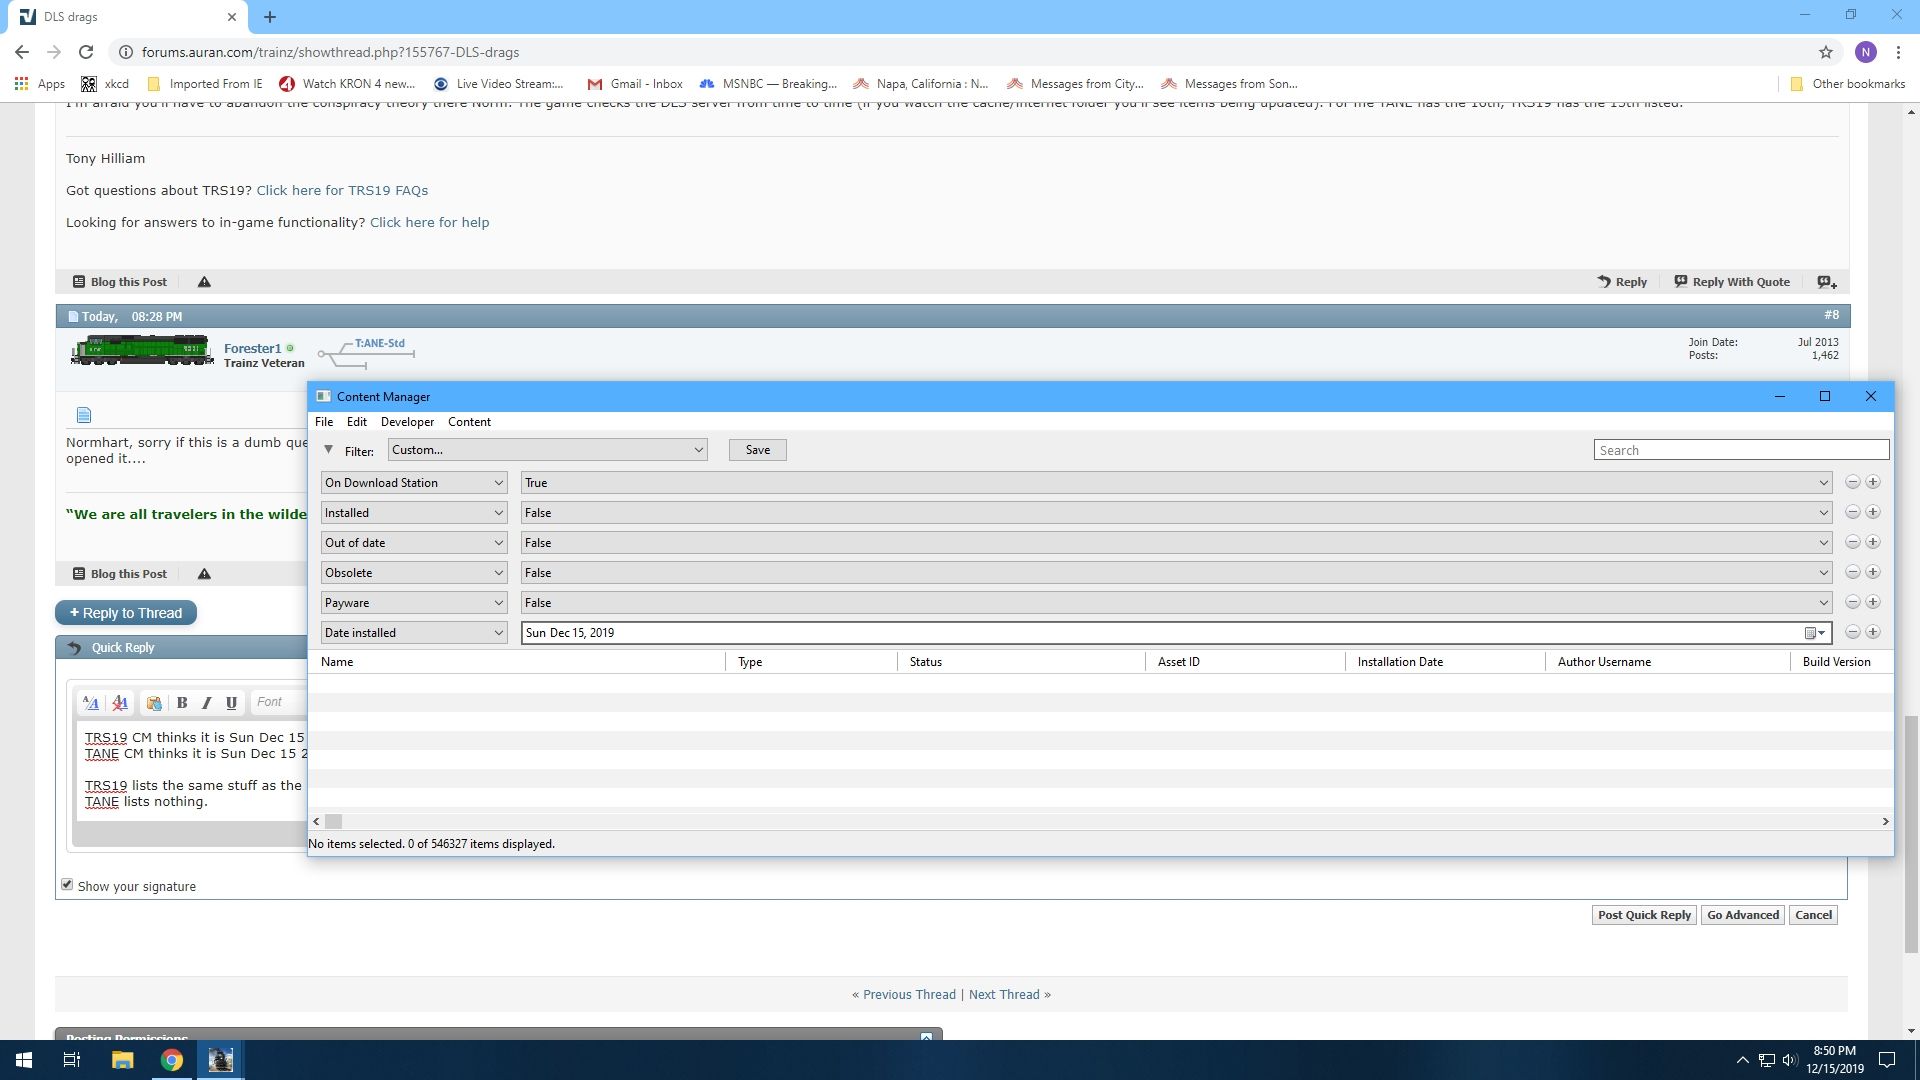Click the Content Manager Search field
Screen dimensions: 1920x1080
[1740, 451]
